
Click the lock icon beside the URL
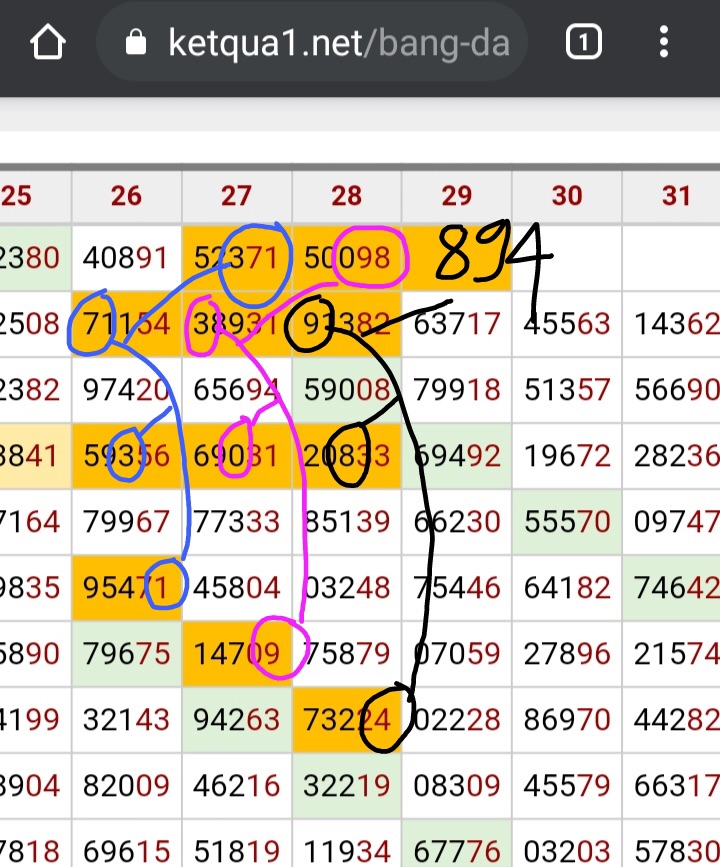pos(136,43)
